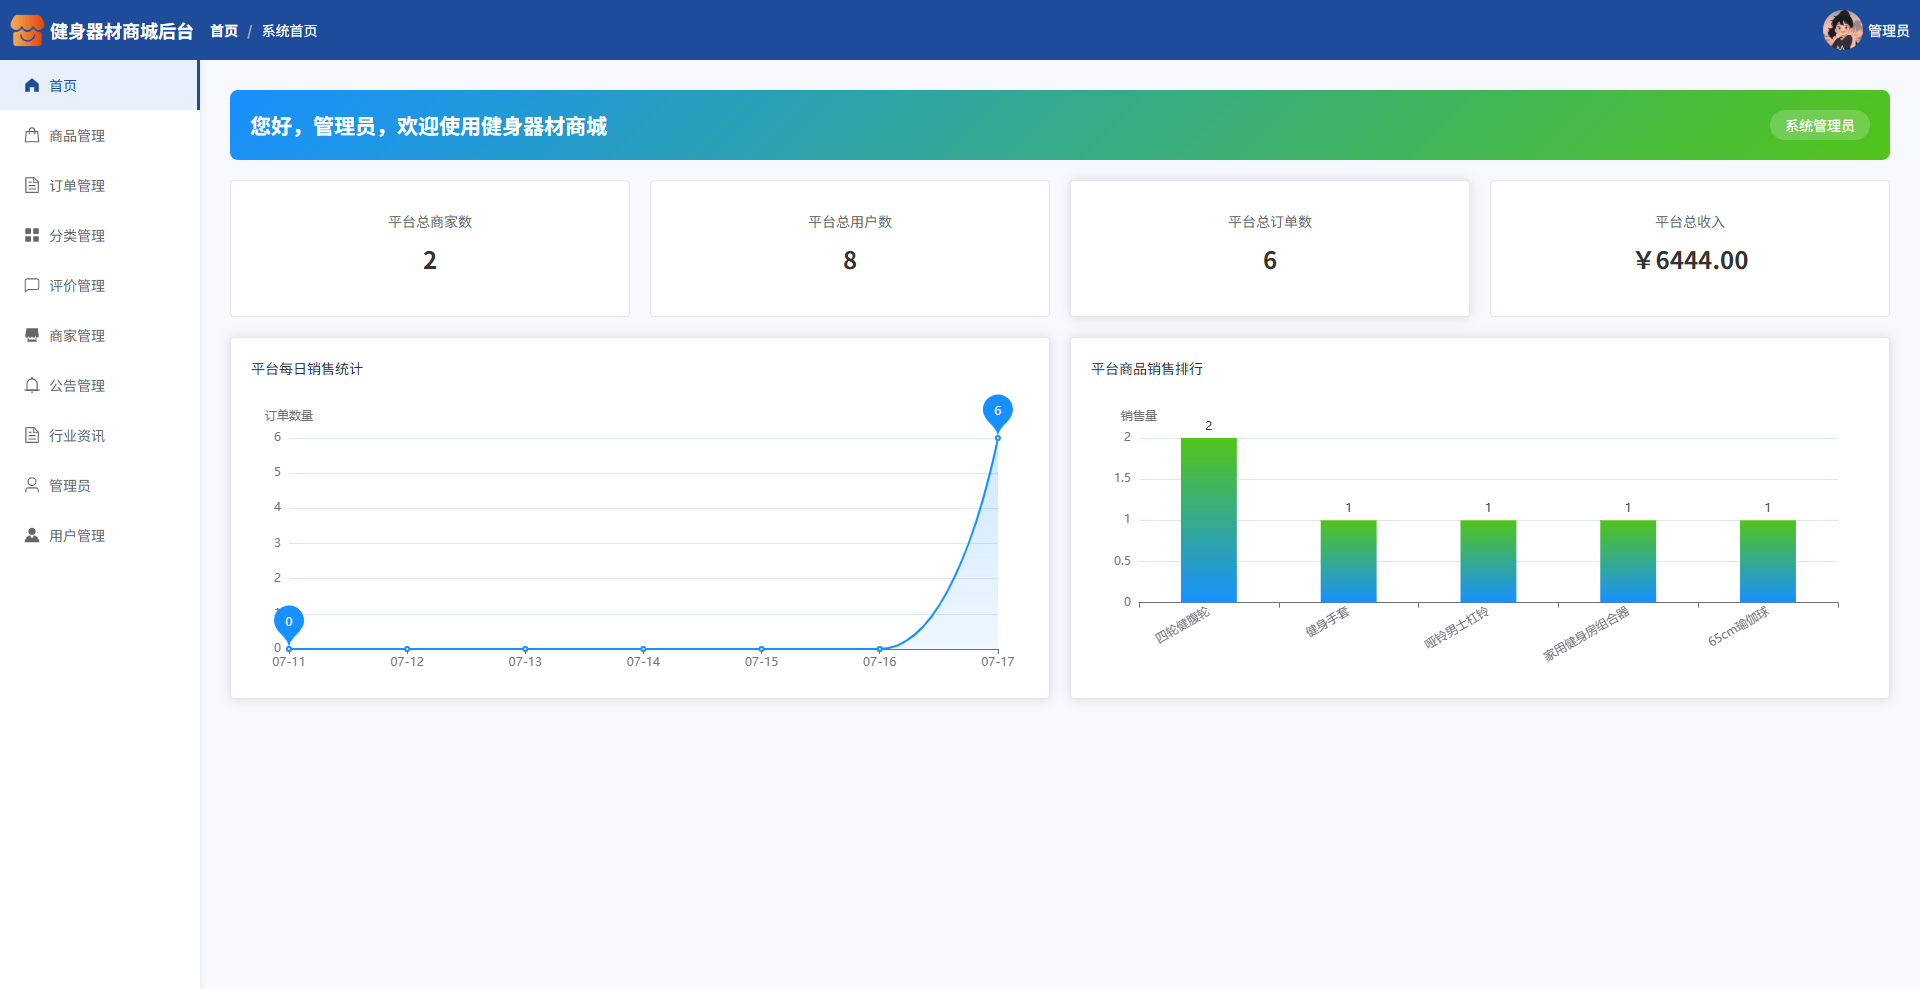Screen dimensions: 1920x989
Task: Click the bell icon beside 公告管理
Action: click(x=32, y=386)
